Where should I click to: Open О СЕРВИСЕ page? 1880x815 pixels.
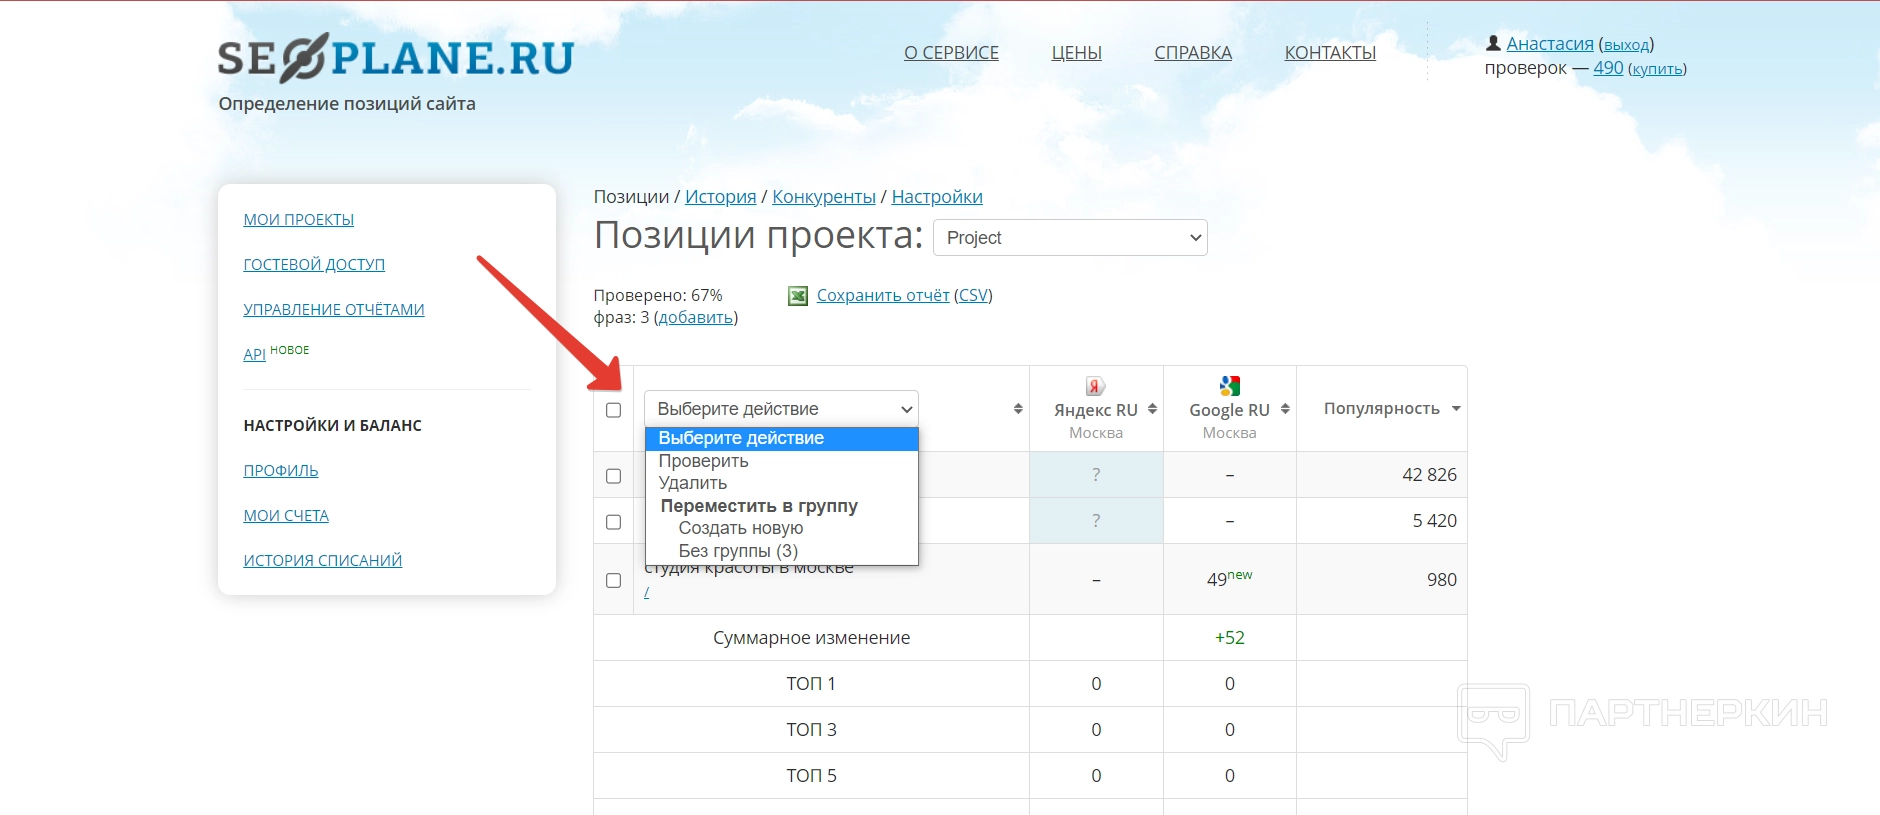(x=951, y=53)
